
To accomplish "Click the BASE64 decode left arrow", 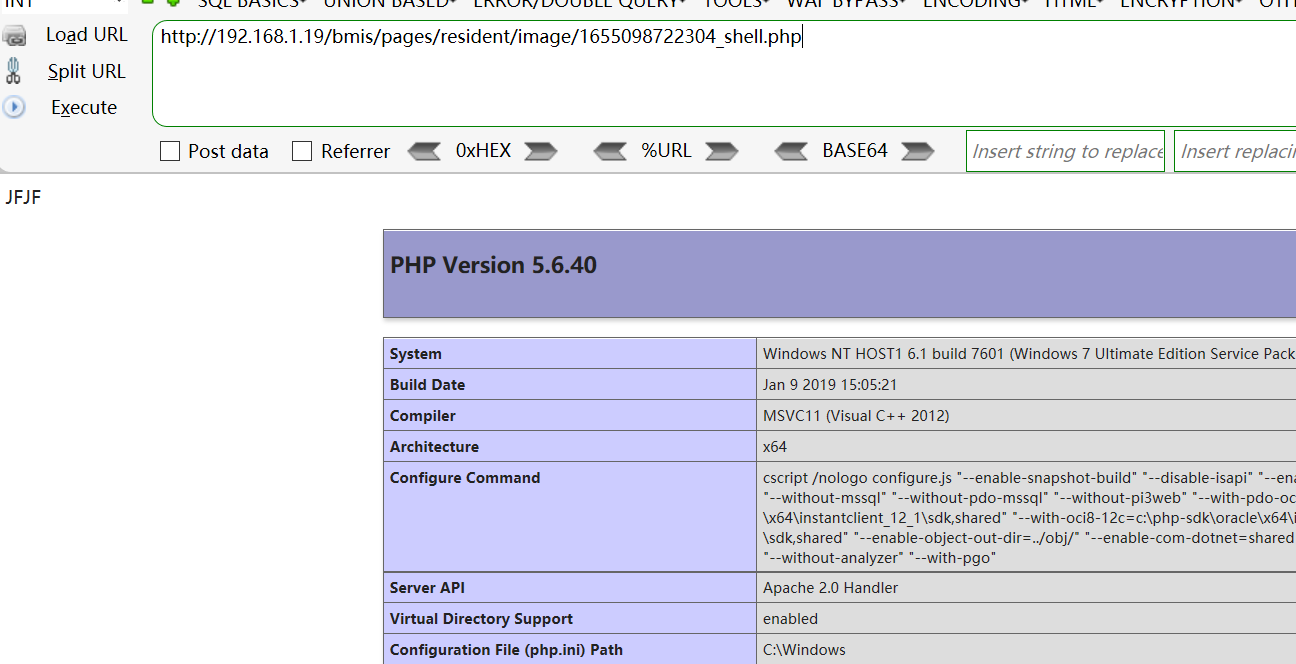I will point(791,150).
